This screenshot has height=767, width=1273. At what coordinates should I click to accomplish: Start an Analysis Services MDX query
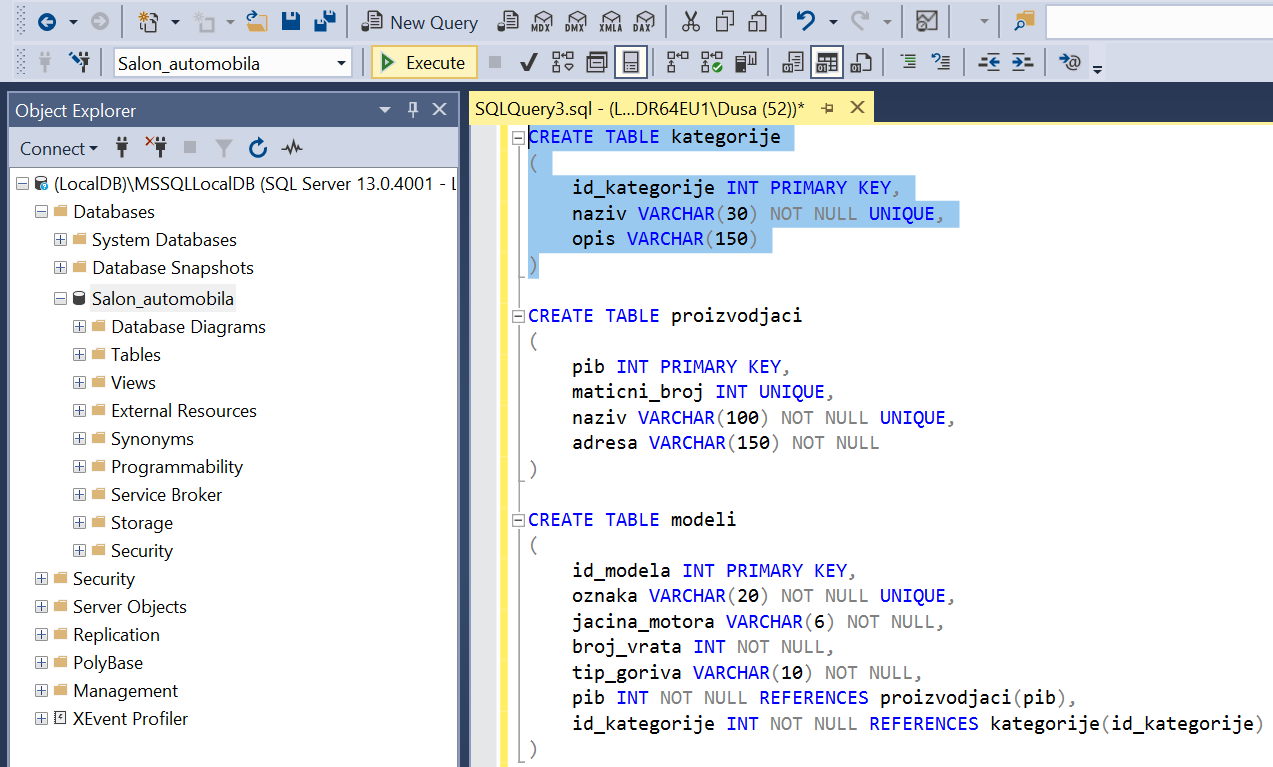[542, 21]
